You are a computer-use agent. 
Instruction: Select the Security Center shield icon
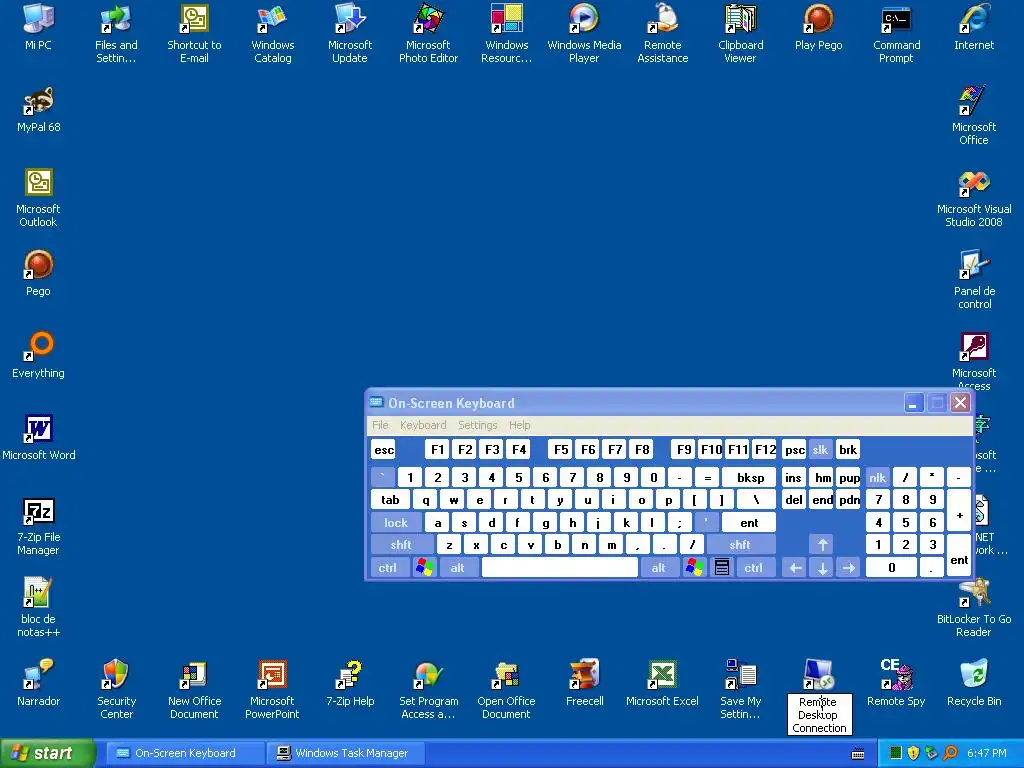[116, 676]
